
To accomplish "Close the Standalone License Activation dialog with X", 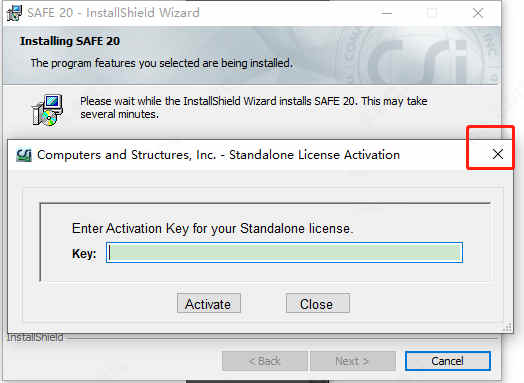I will pyautogui.click(x=498, y=154).
